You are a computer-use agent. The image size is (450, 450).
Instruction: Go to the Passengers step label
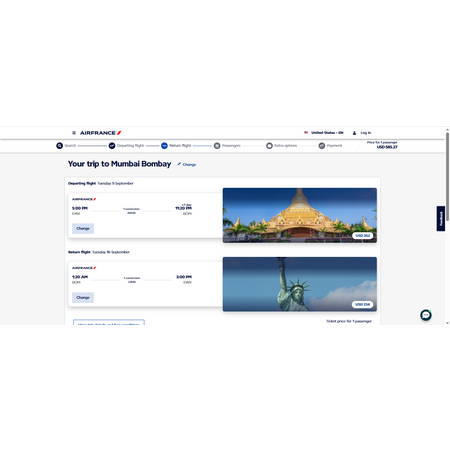(231, 146)
